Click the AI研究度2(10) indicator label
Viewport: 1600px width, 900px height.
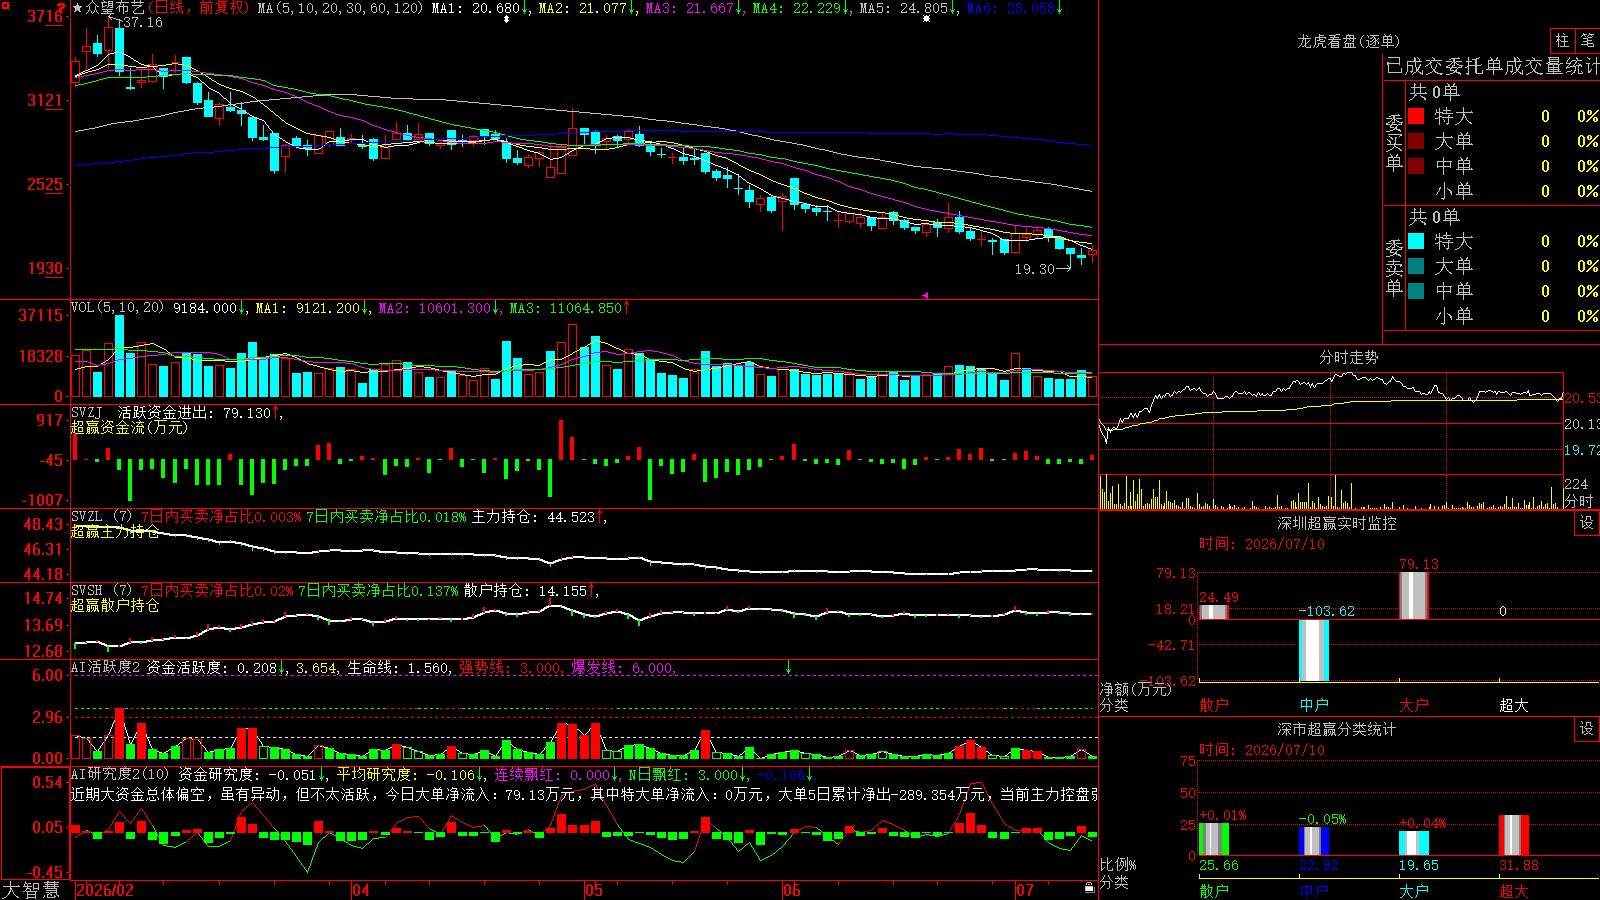121,775
